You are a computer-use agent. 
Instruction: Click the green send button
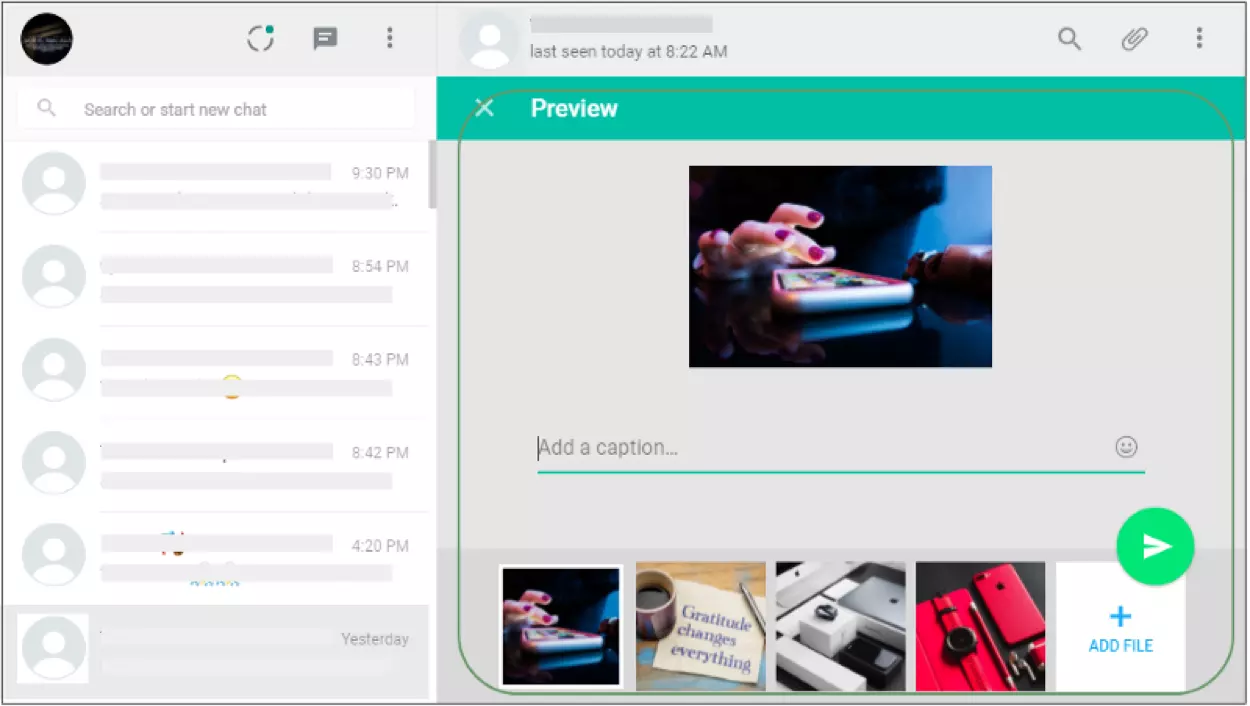1155,546
